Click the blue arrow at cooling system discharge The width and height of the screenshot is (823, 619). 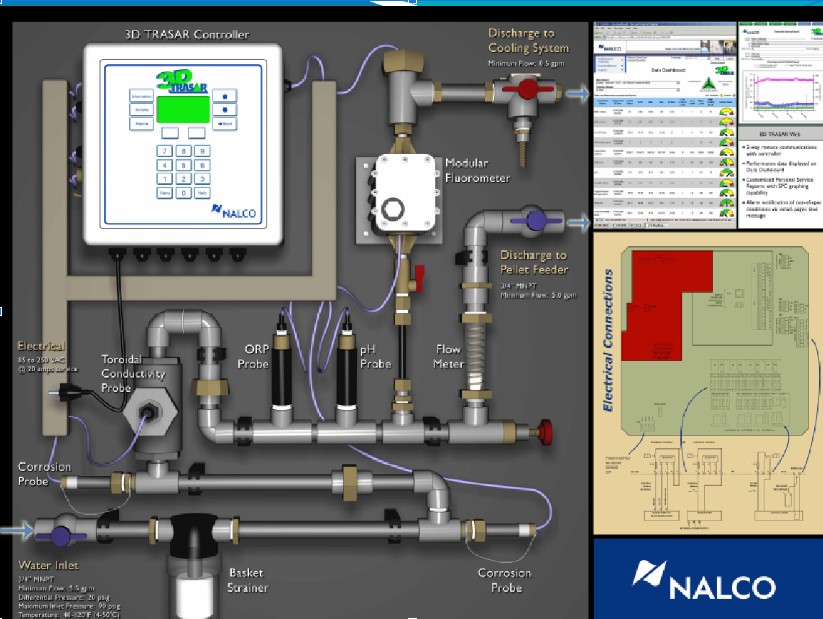578,93
